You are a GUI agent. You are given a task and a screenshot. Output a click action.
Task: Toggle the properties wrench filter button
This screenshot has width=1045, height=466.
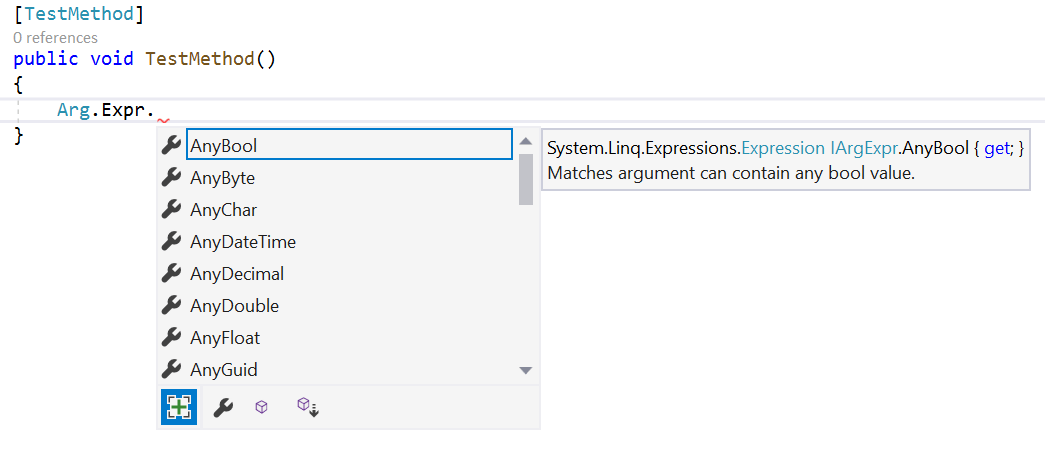click(x=223, y=407)
